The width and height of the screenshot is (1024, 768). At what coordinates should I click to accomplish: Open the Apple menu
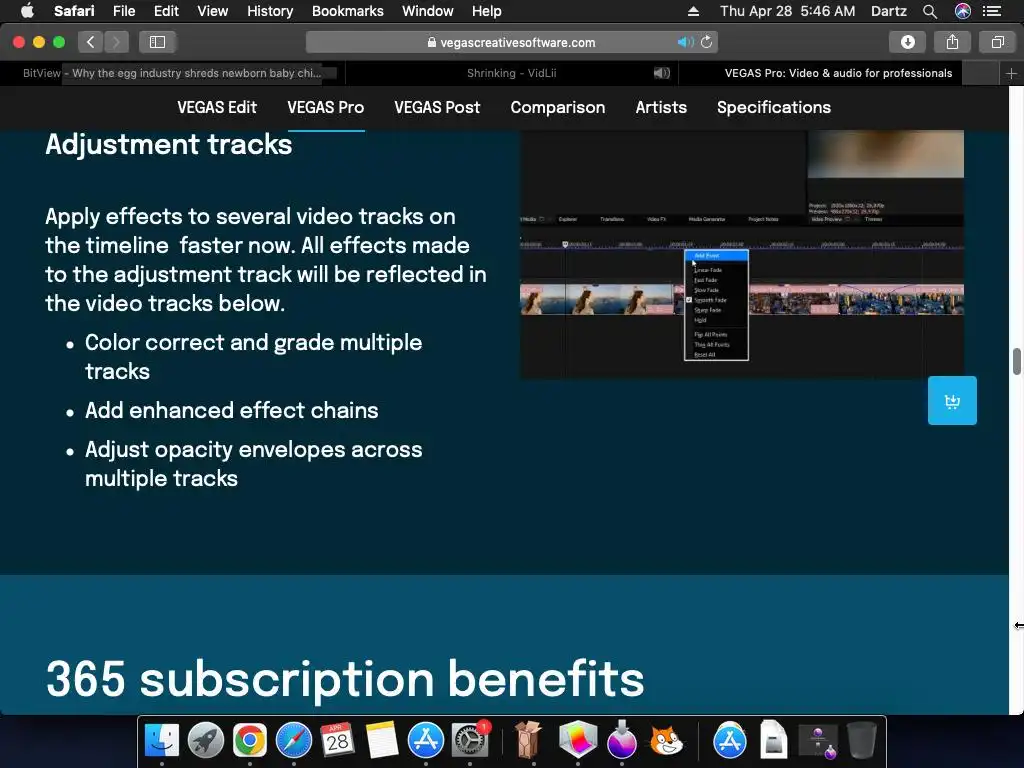27,10
